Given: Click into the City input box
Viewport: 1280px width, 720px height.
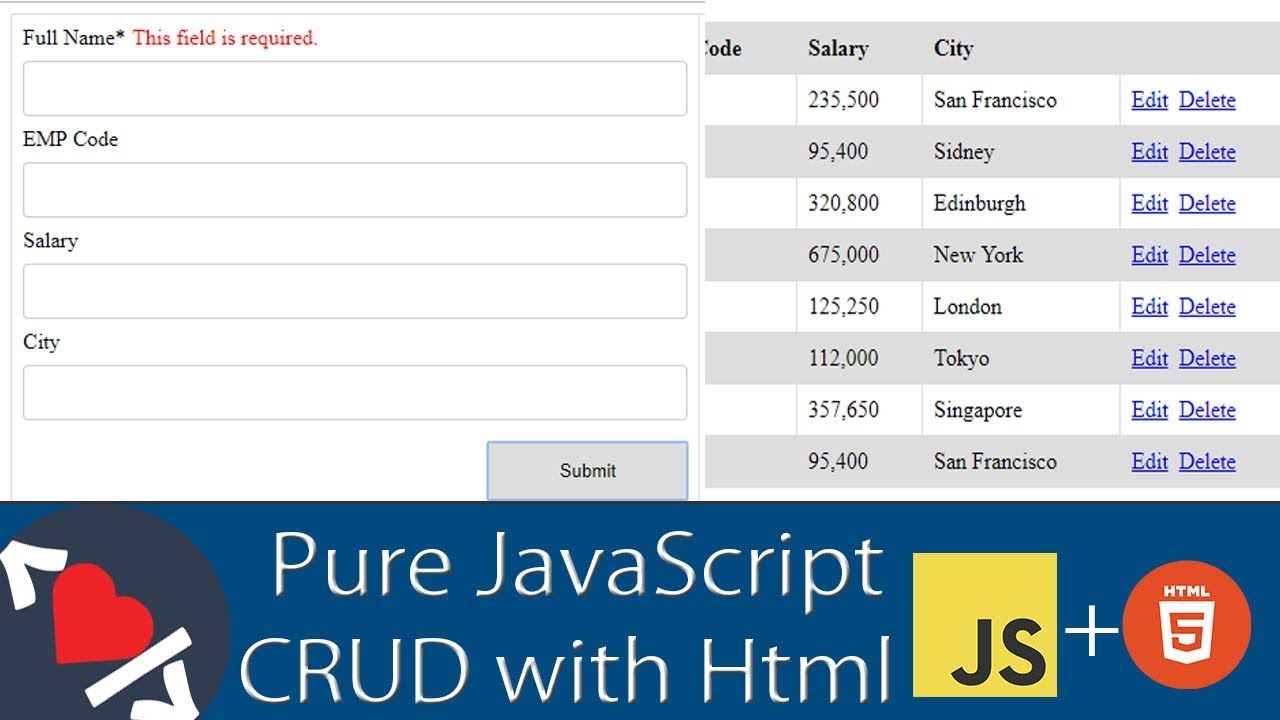Looking at the screenshot, I should click(355, 392).
